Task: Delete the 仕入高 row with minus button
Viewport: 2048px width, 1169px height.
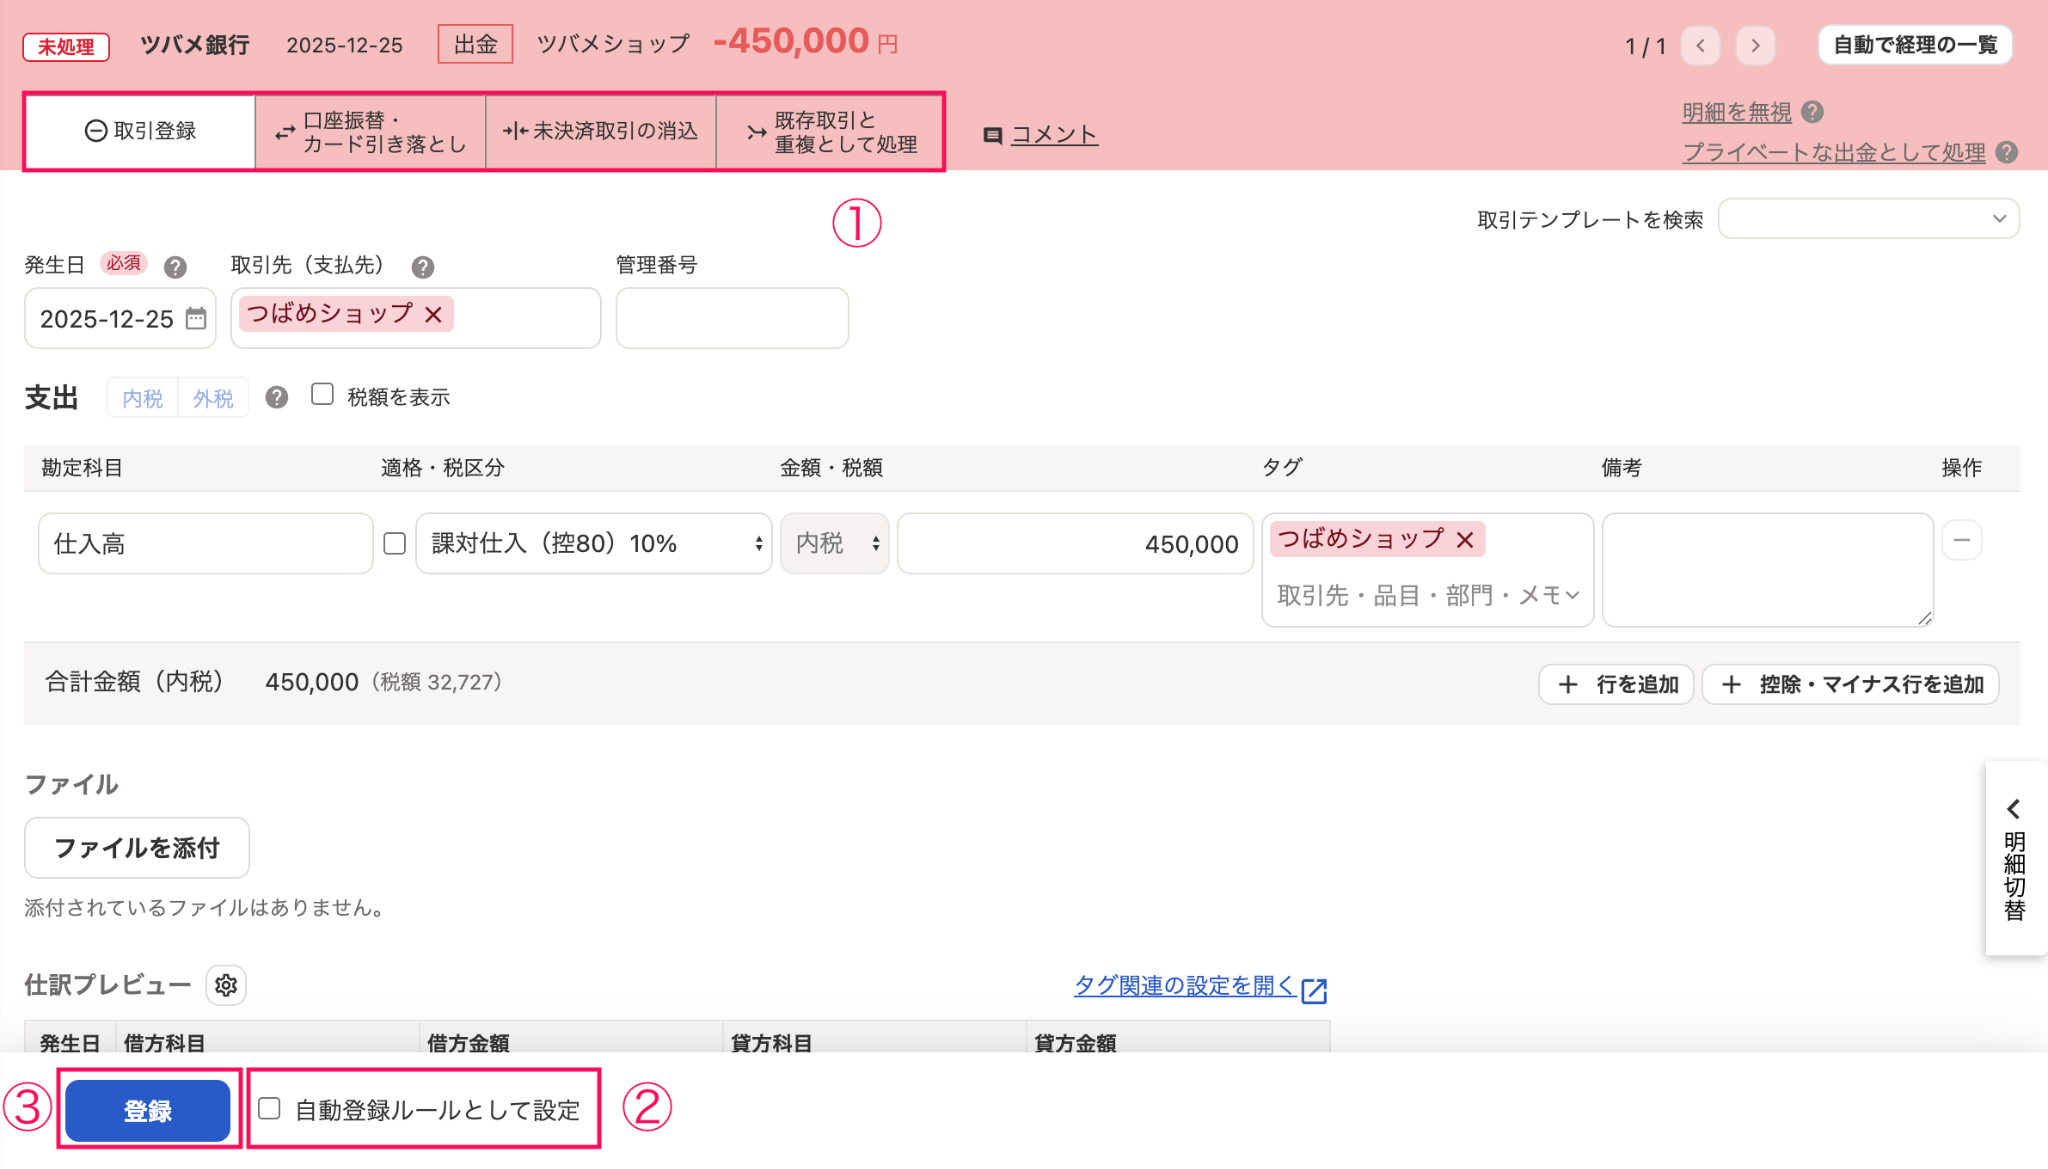Action: coord(1962,541)
